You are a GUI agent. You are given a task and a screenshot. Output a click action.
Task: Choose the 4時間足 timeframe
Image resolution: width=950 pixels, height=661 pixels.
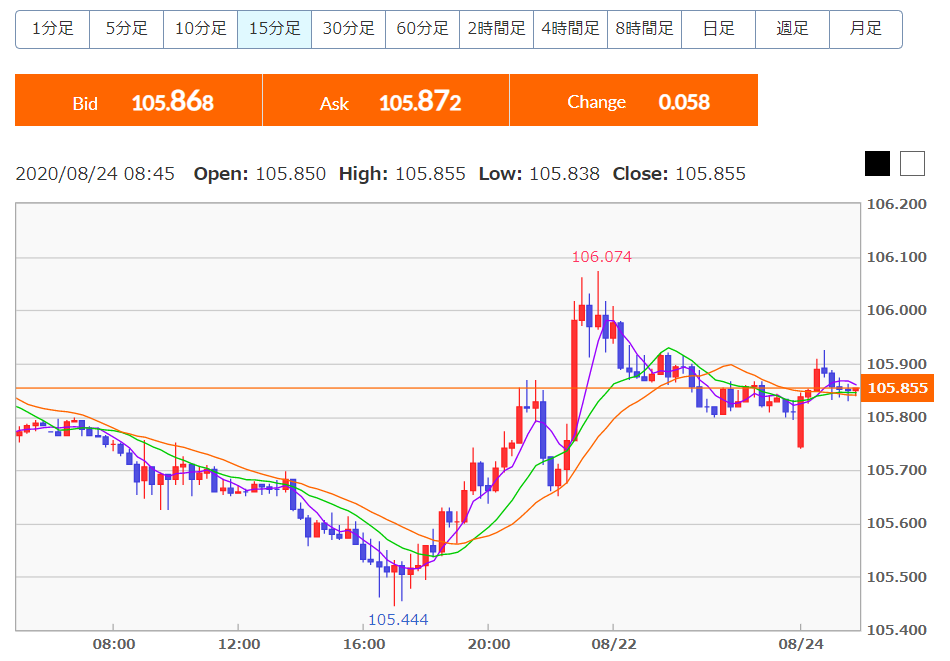click(570, 28)
